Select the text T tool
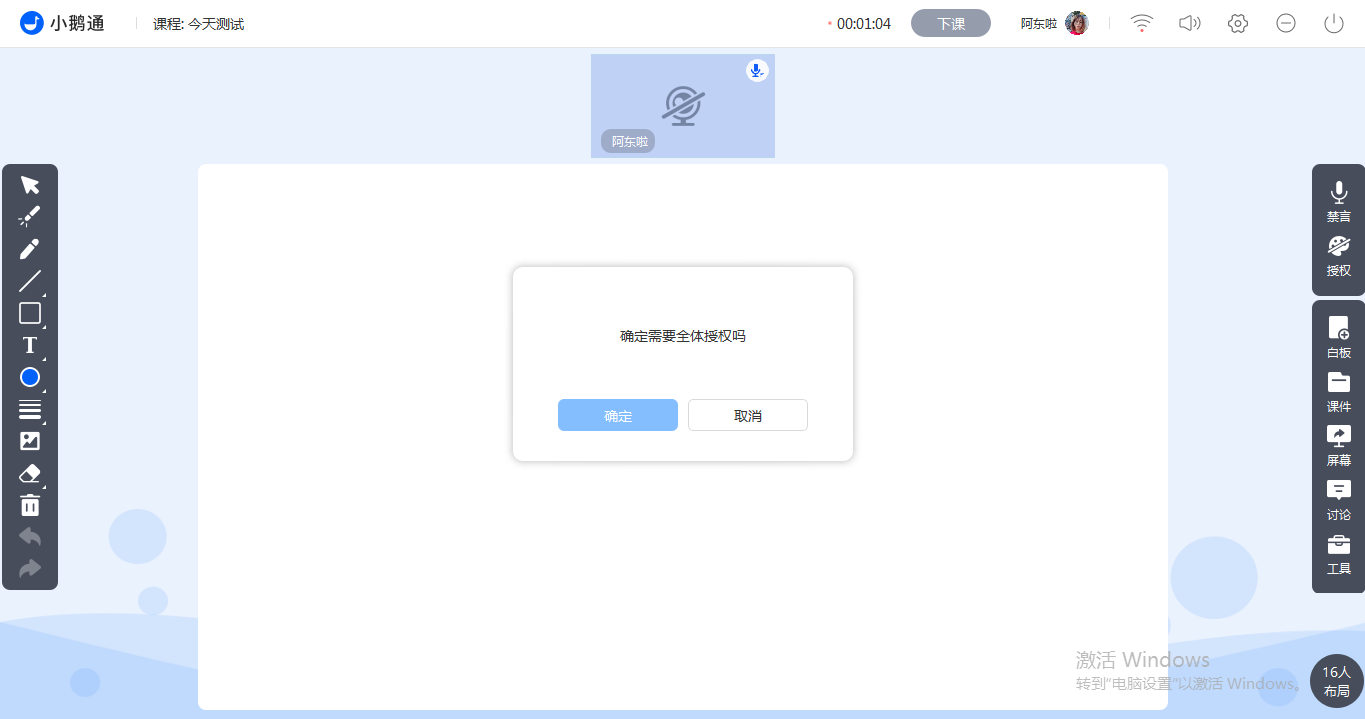 point(30,345)
